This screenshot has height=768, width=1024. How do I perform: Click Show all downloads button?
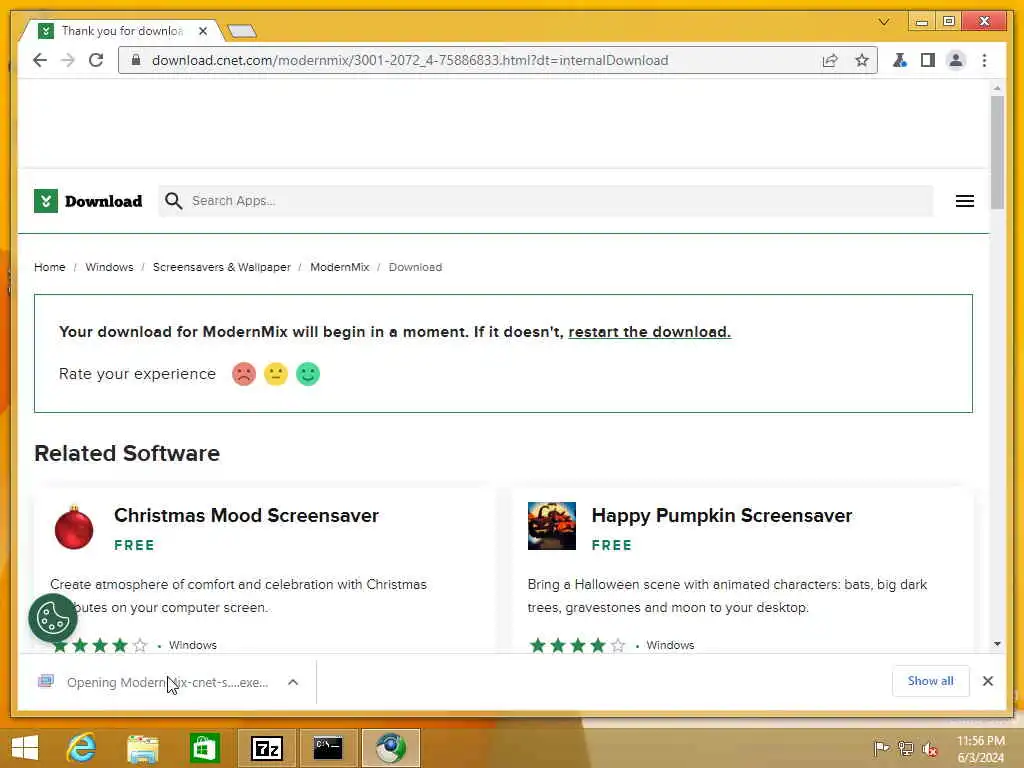click(930, 681)
